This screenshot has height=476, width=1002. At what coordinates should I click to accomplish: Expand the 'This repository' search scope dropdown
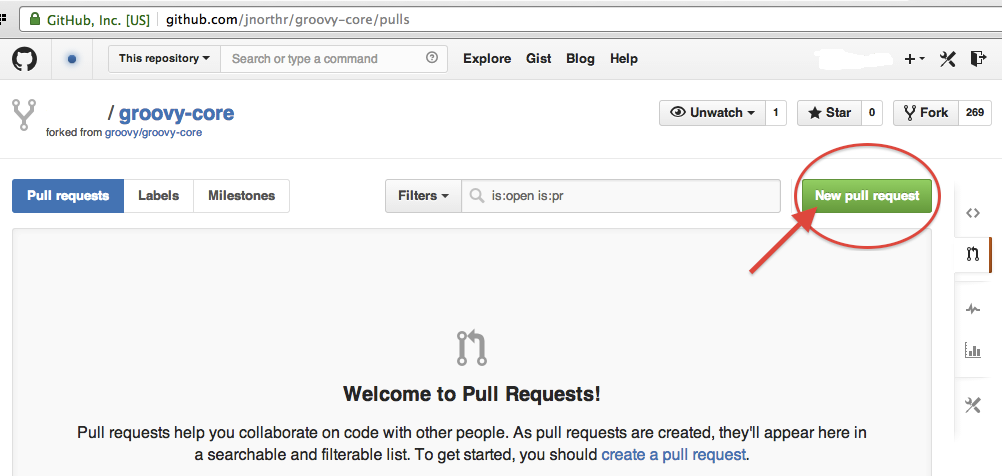[164, 59]
